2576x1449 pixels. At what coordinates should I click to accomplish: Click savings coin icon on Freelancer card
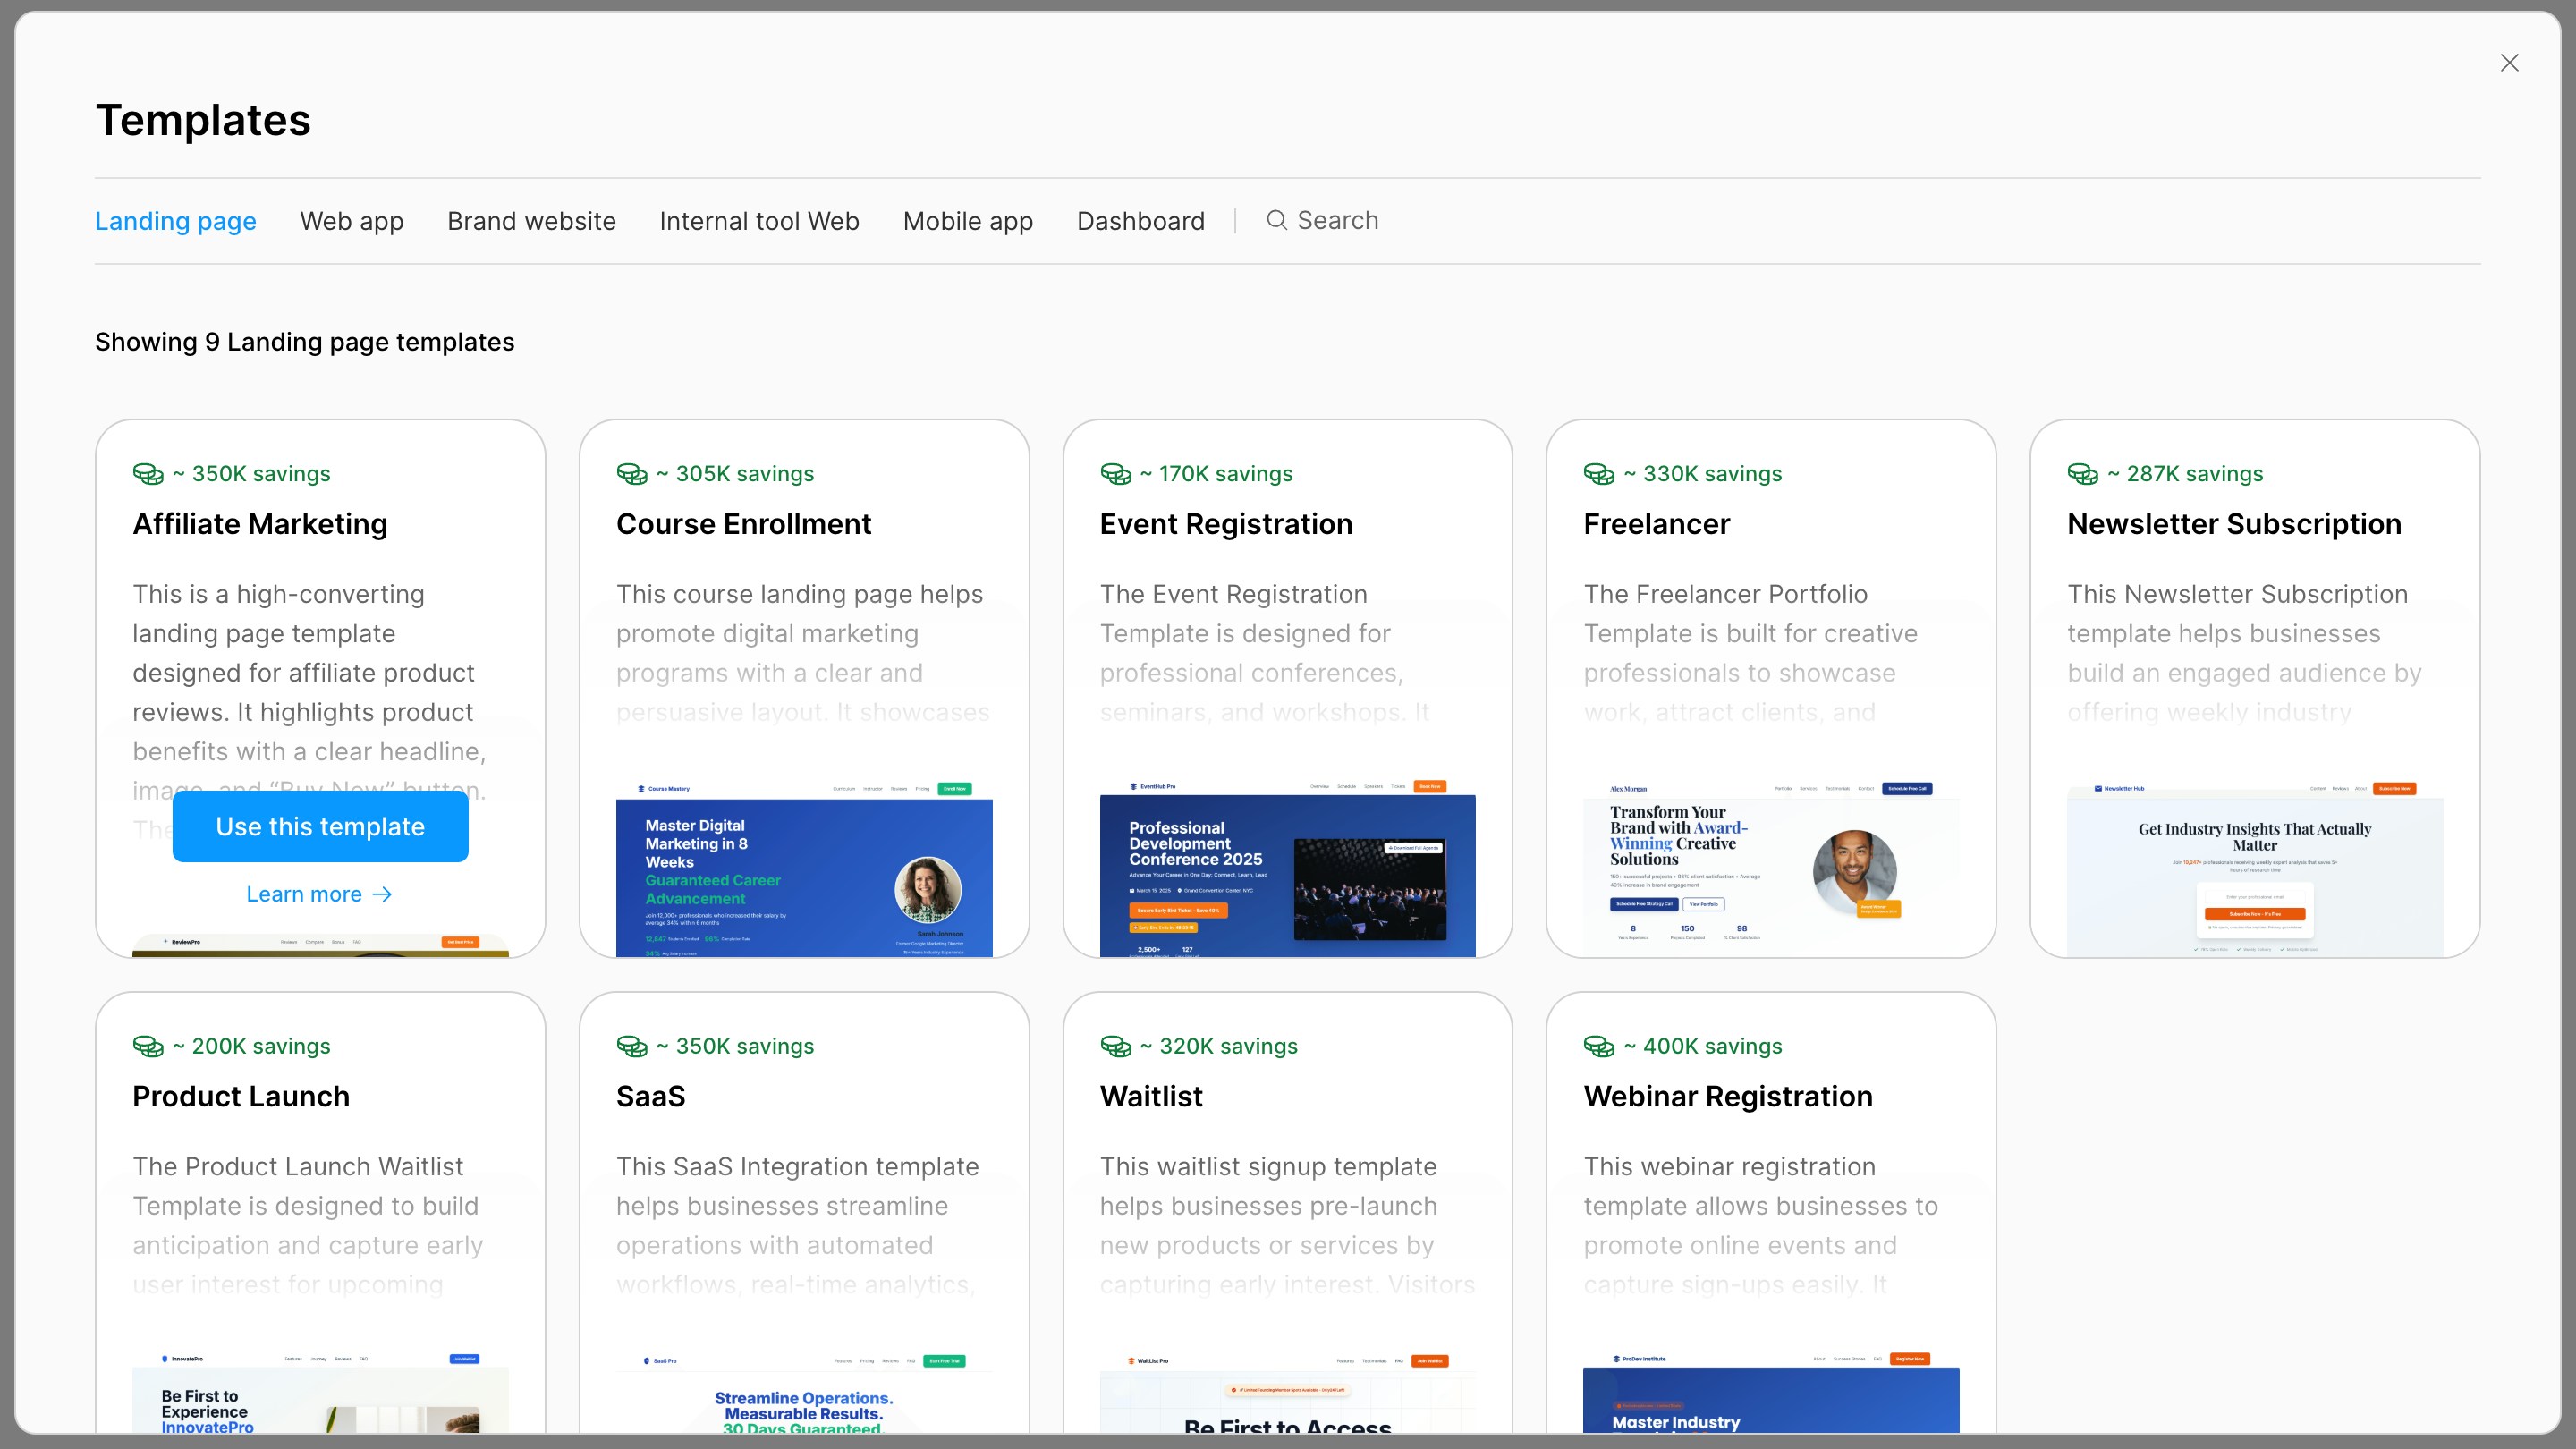(x=1599, y=474)
